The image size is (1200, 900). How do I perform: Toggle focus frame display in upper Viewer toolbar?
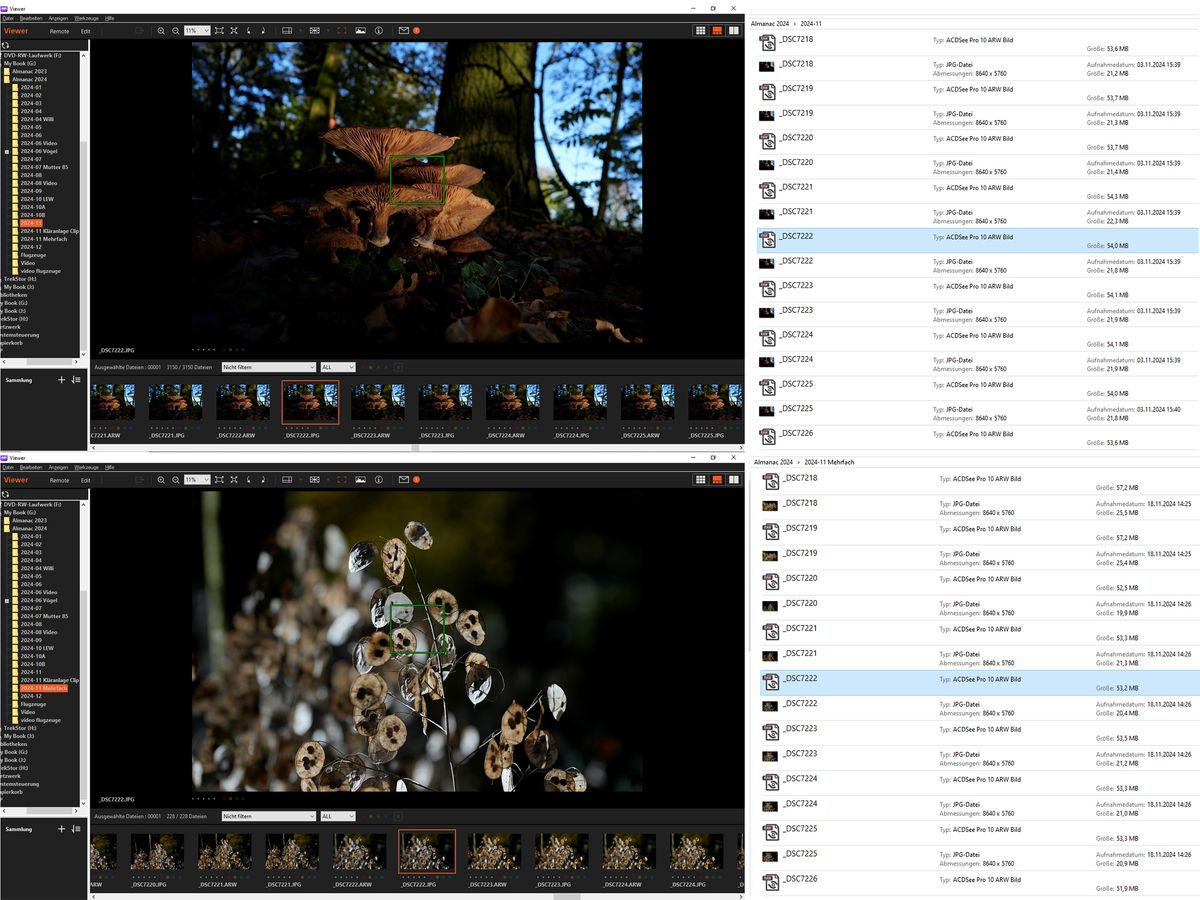pyautogui.click(x=341, y=31)
